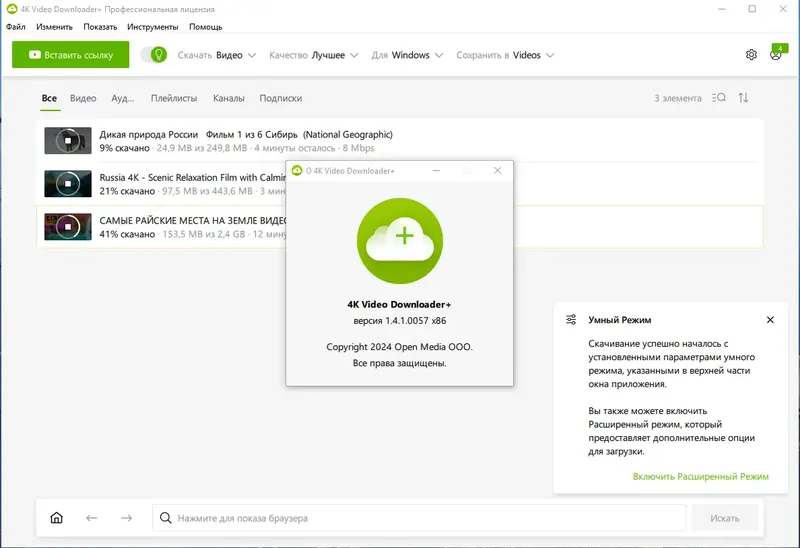
Task: Pause the Russia 4K video download
Action: tap(67, 184)
